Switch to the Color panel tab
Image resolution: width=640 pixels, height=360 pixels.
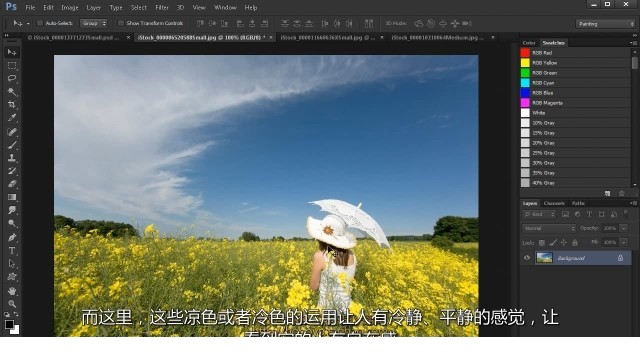[529, 43]
